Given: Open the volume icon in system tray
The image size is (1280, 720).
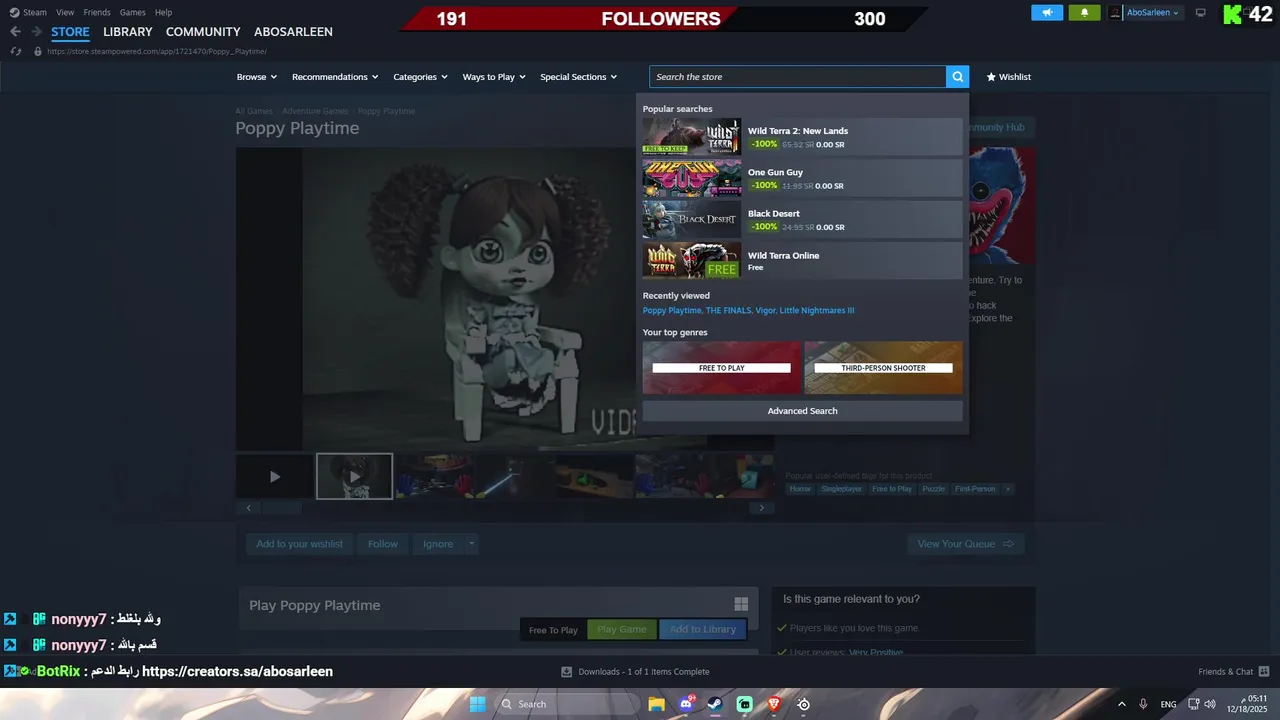Looking at the screenshot, I should [1210, 704].
